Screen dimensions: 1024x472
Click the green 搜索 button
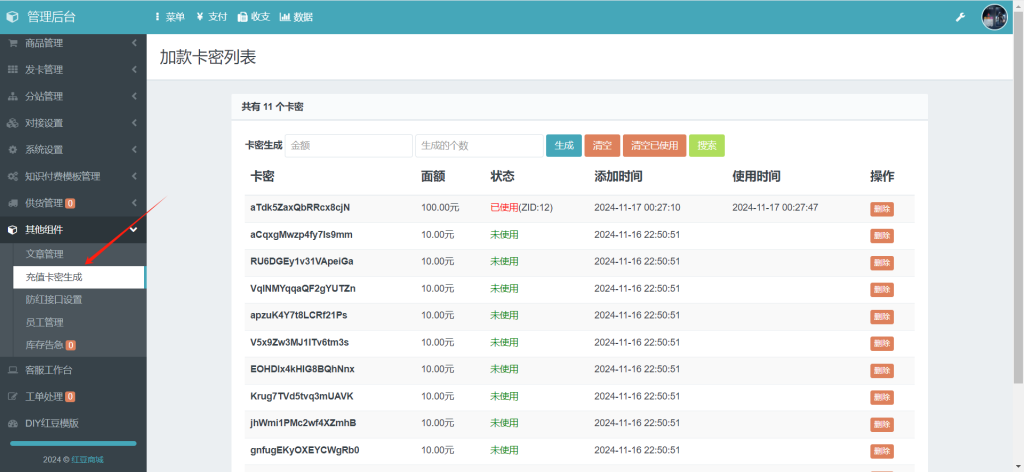pos(706,146)
